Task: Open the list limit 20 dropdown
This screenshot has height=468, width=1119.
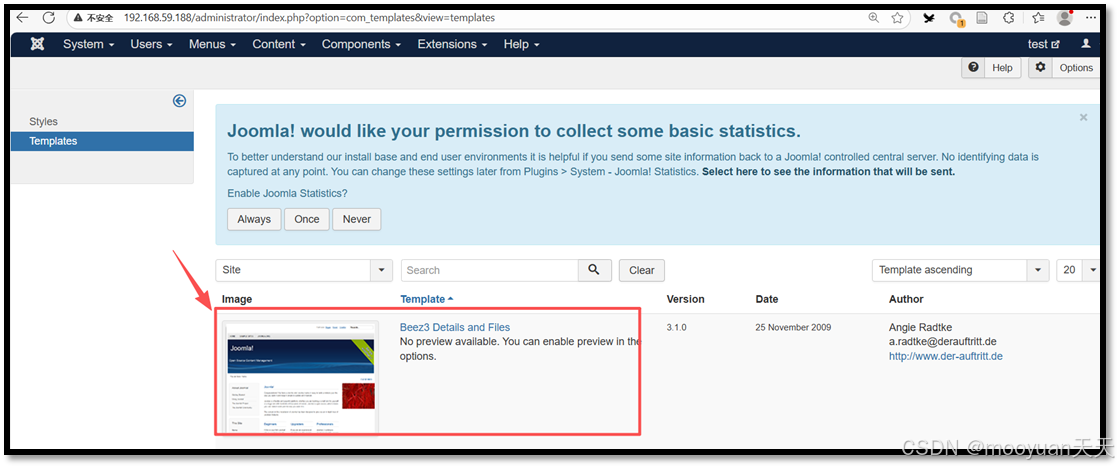Action: (x=1078, y=270)
